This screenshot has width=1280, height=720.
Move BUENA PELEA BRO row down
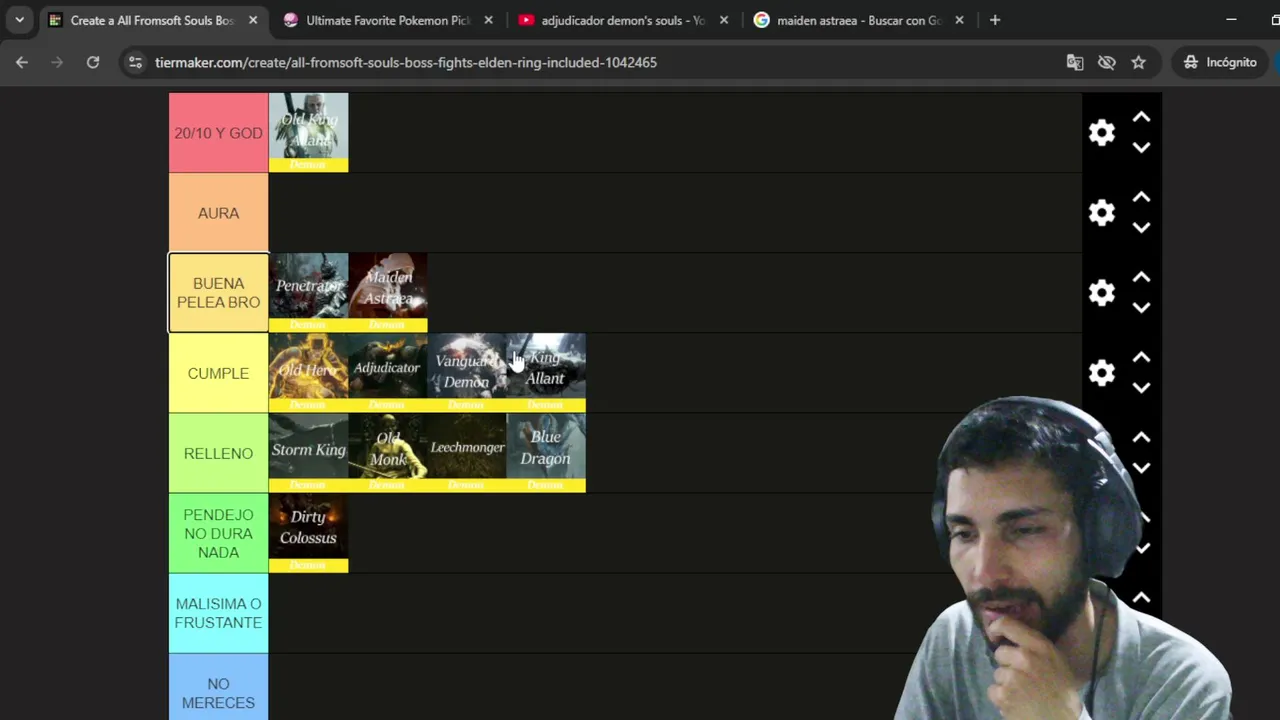(x=1141, y=308)
